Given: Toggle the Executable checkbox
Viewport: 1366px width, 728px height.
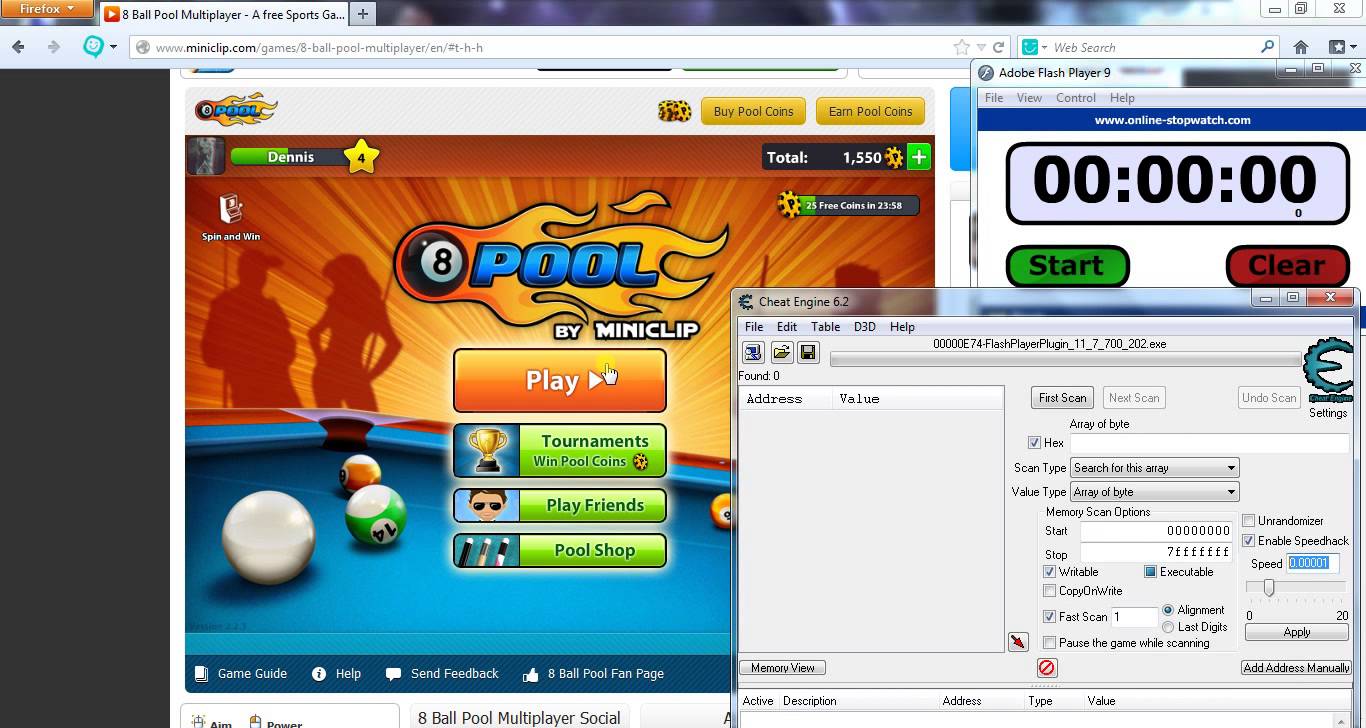Looking at the screenshot, I should 1150,572.
